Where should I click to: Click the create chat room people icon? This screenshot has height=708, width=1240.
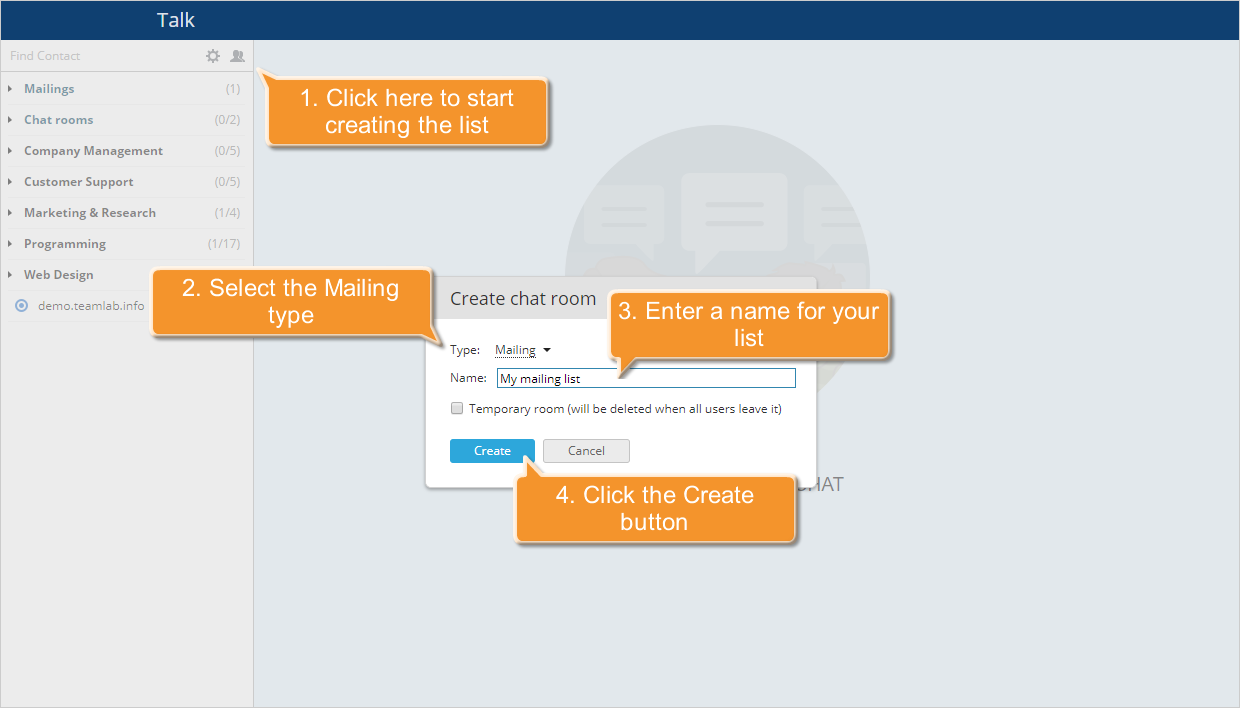[237, 56]
